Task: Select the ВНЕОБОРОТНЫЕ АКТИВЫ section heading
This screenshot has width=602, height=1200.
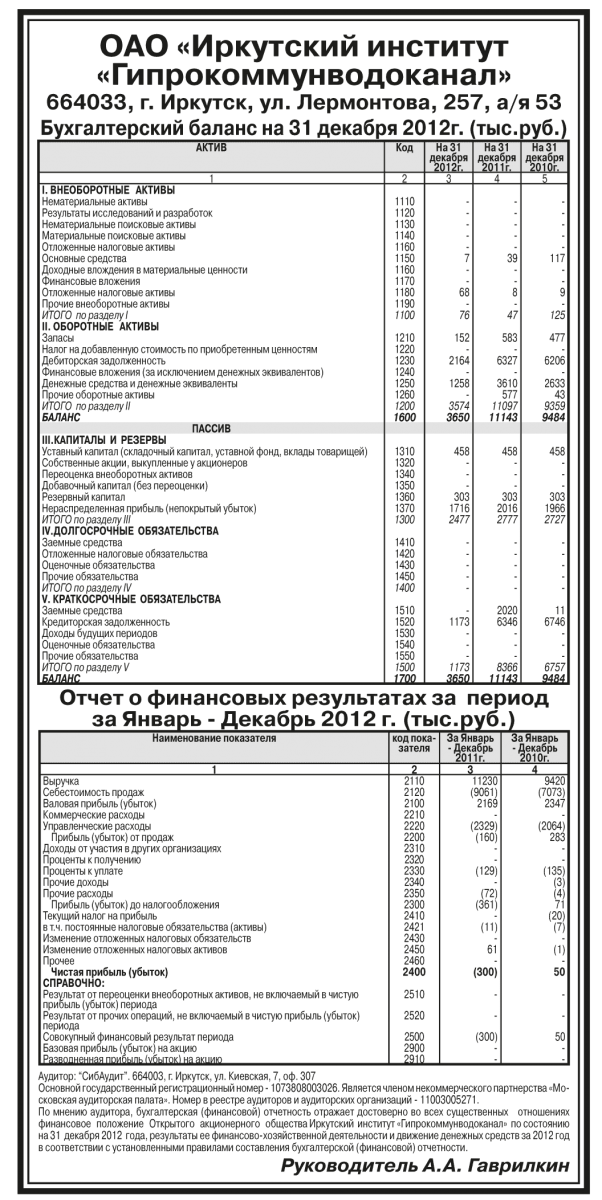Action: click(x=106, y=189)
